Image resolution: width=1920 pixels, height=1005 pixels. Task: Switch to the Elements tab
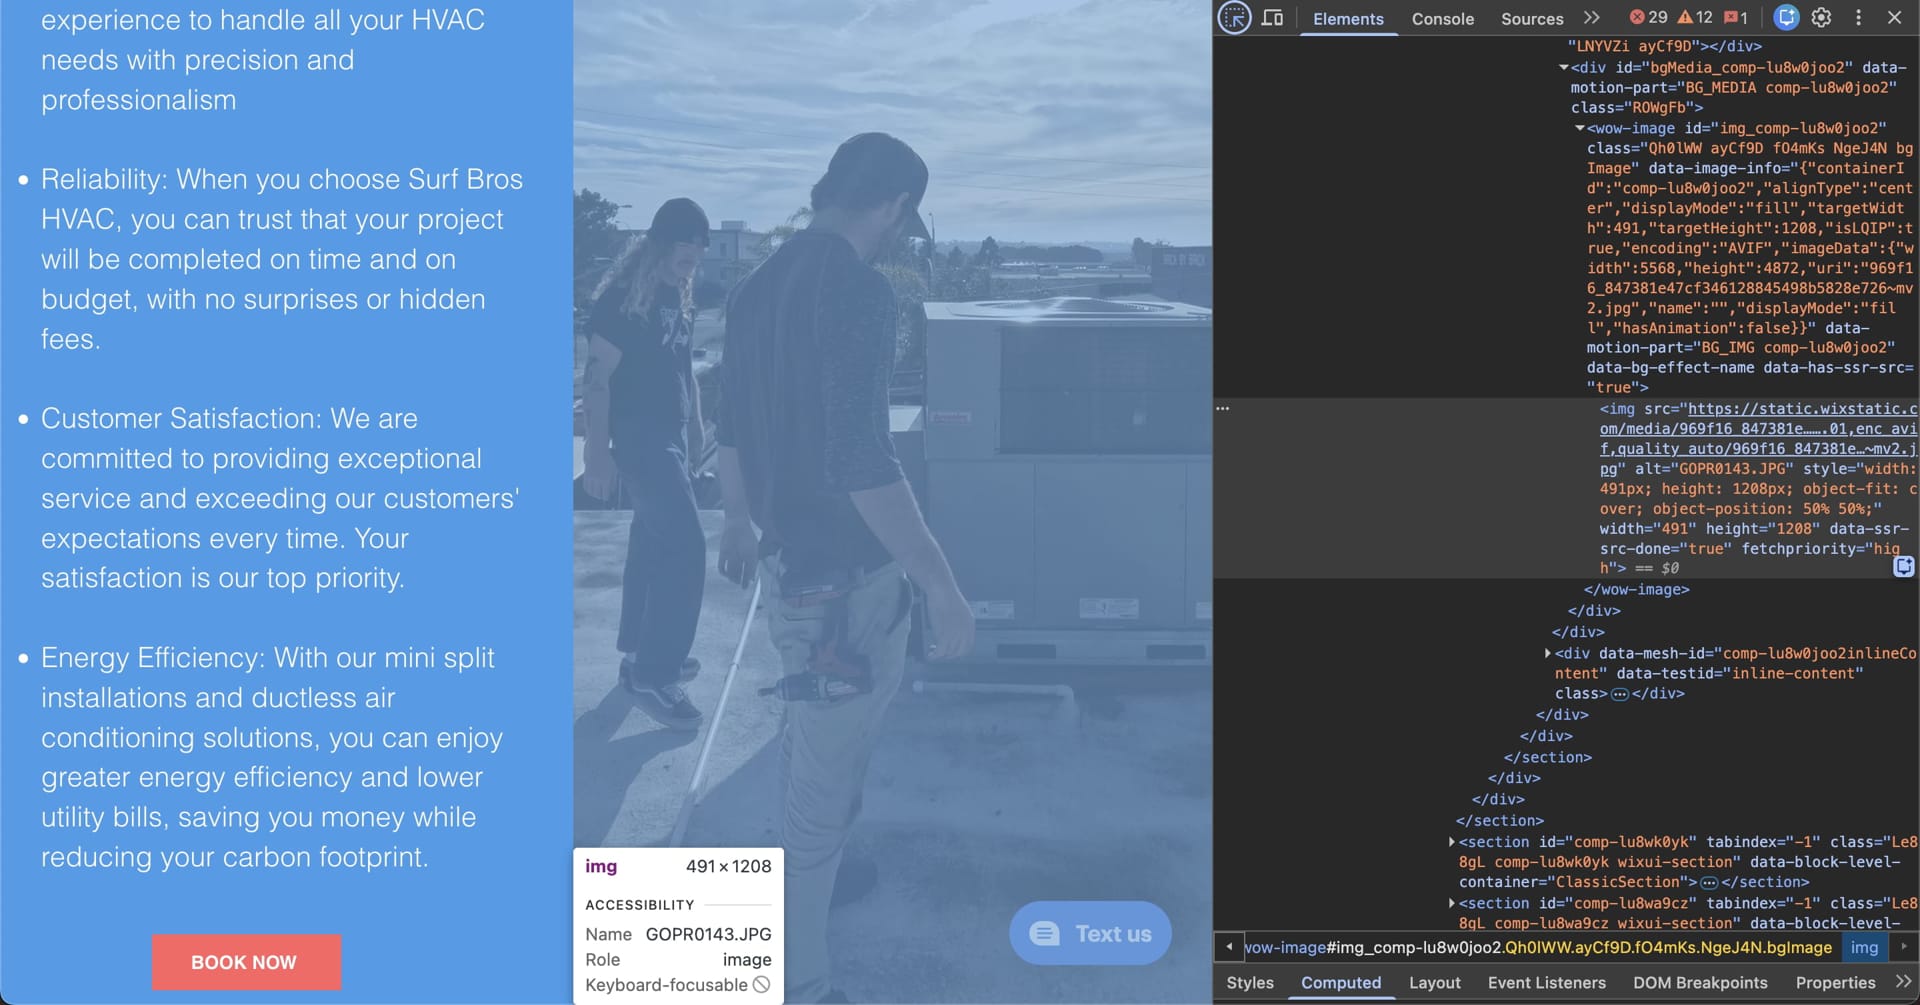(1348, 19)
